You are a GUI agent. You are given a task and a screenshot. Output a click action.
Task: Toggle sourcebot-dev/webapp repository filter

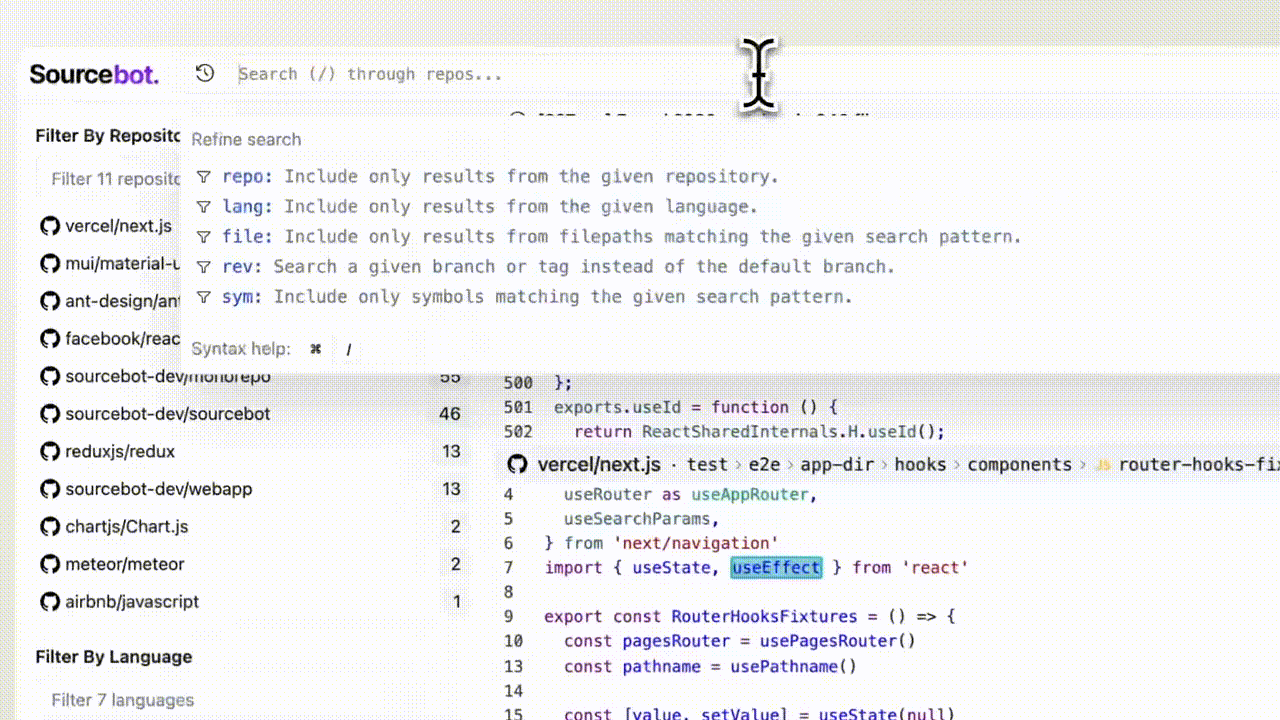[x=158, y=489]
